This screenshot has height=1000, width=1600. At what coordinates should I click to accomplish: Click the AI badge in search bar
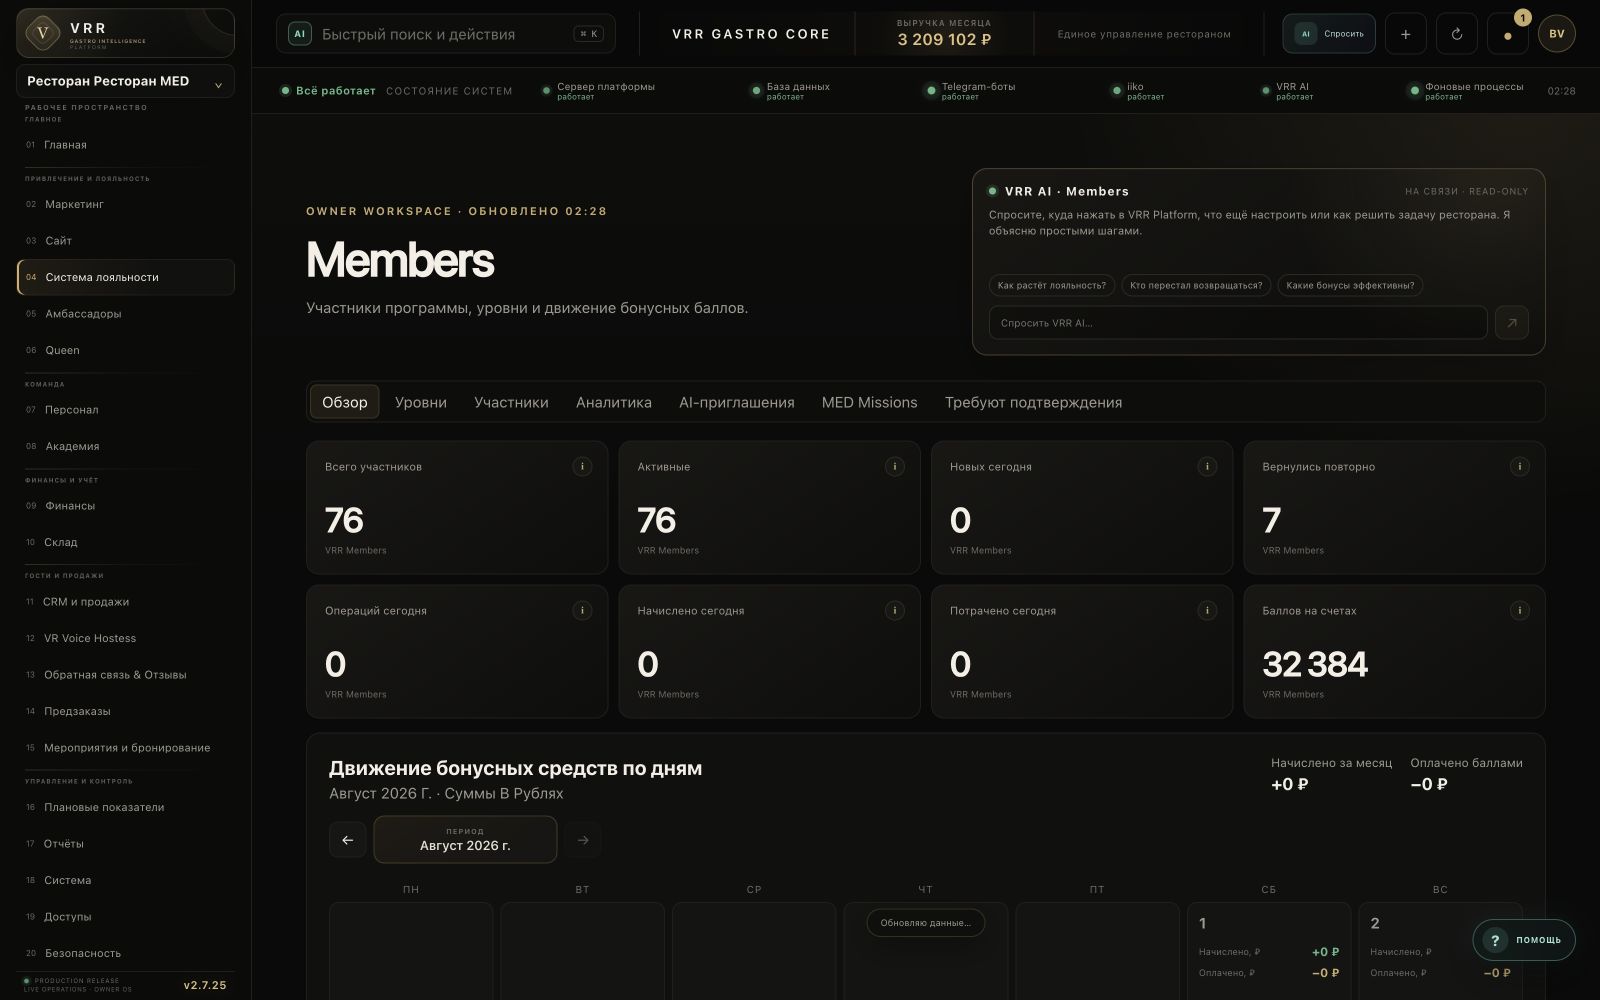coord(298,34)
